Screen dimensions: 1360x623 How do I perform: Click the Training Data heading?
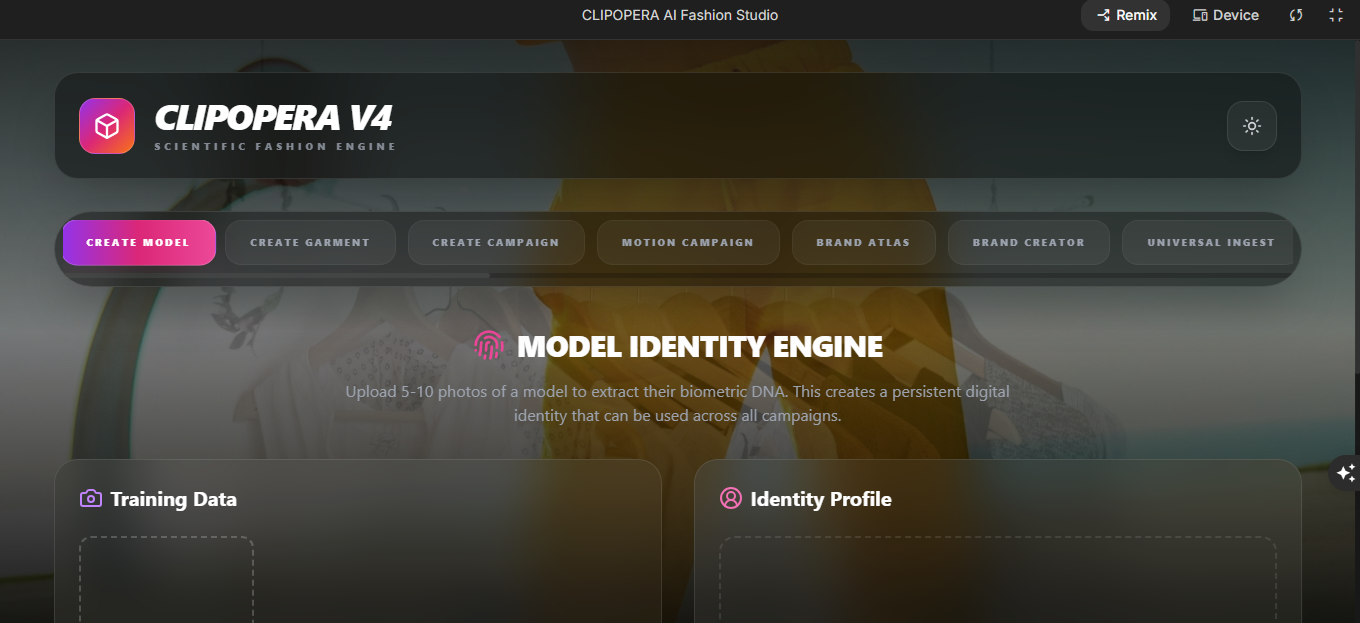pos(174,499)
